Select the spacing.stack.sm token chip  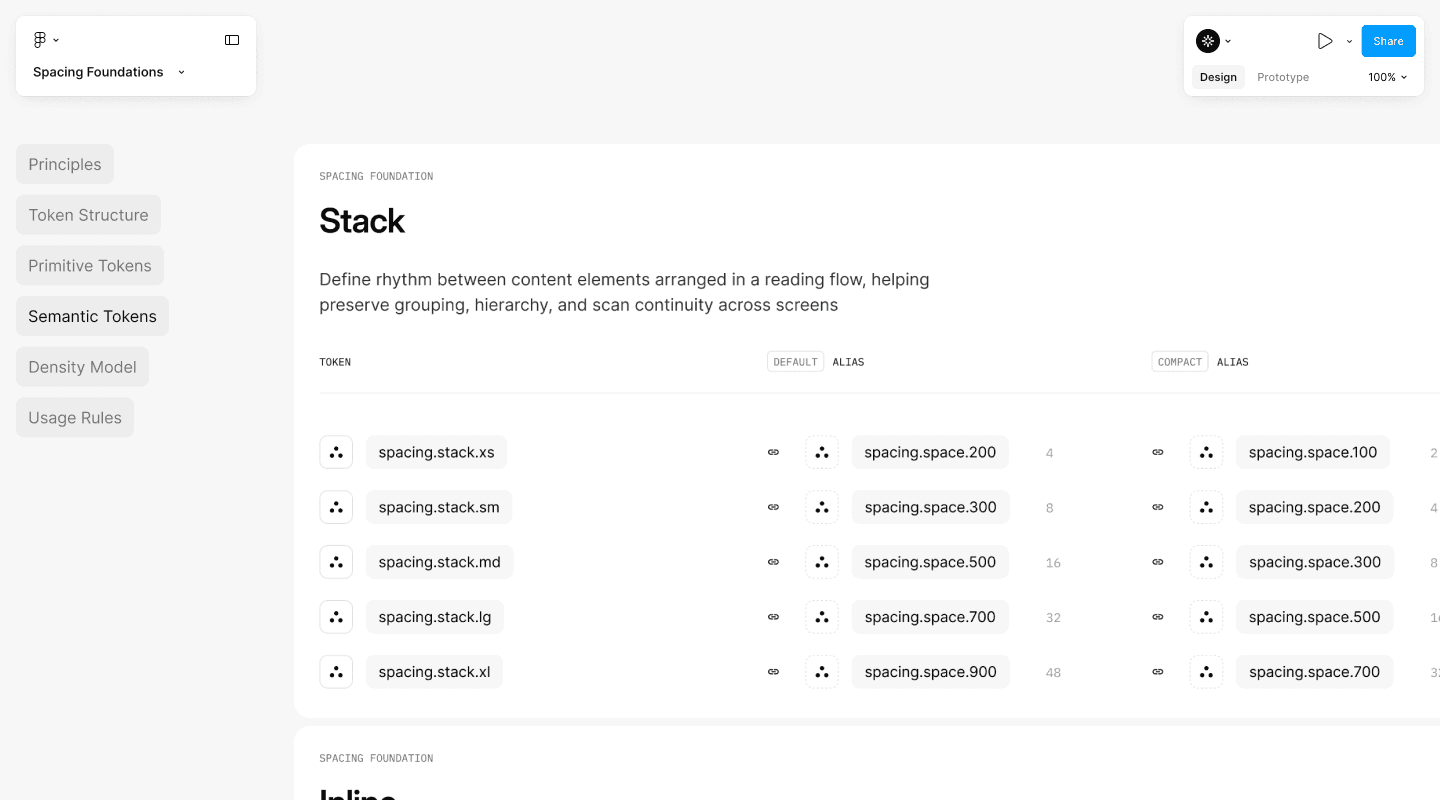(x=439, y=507)
